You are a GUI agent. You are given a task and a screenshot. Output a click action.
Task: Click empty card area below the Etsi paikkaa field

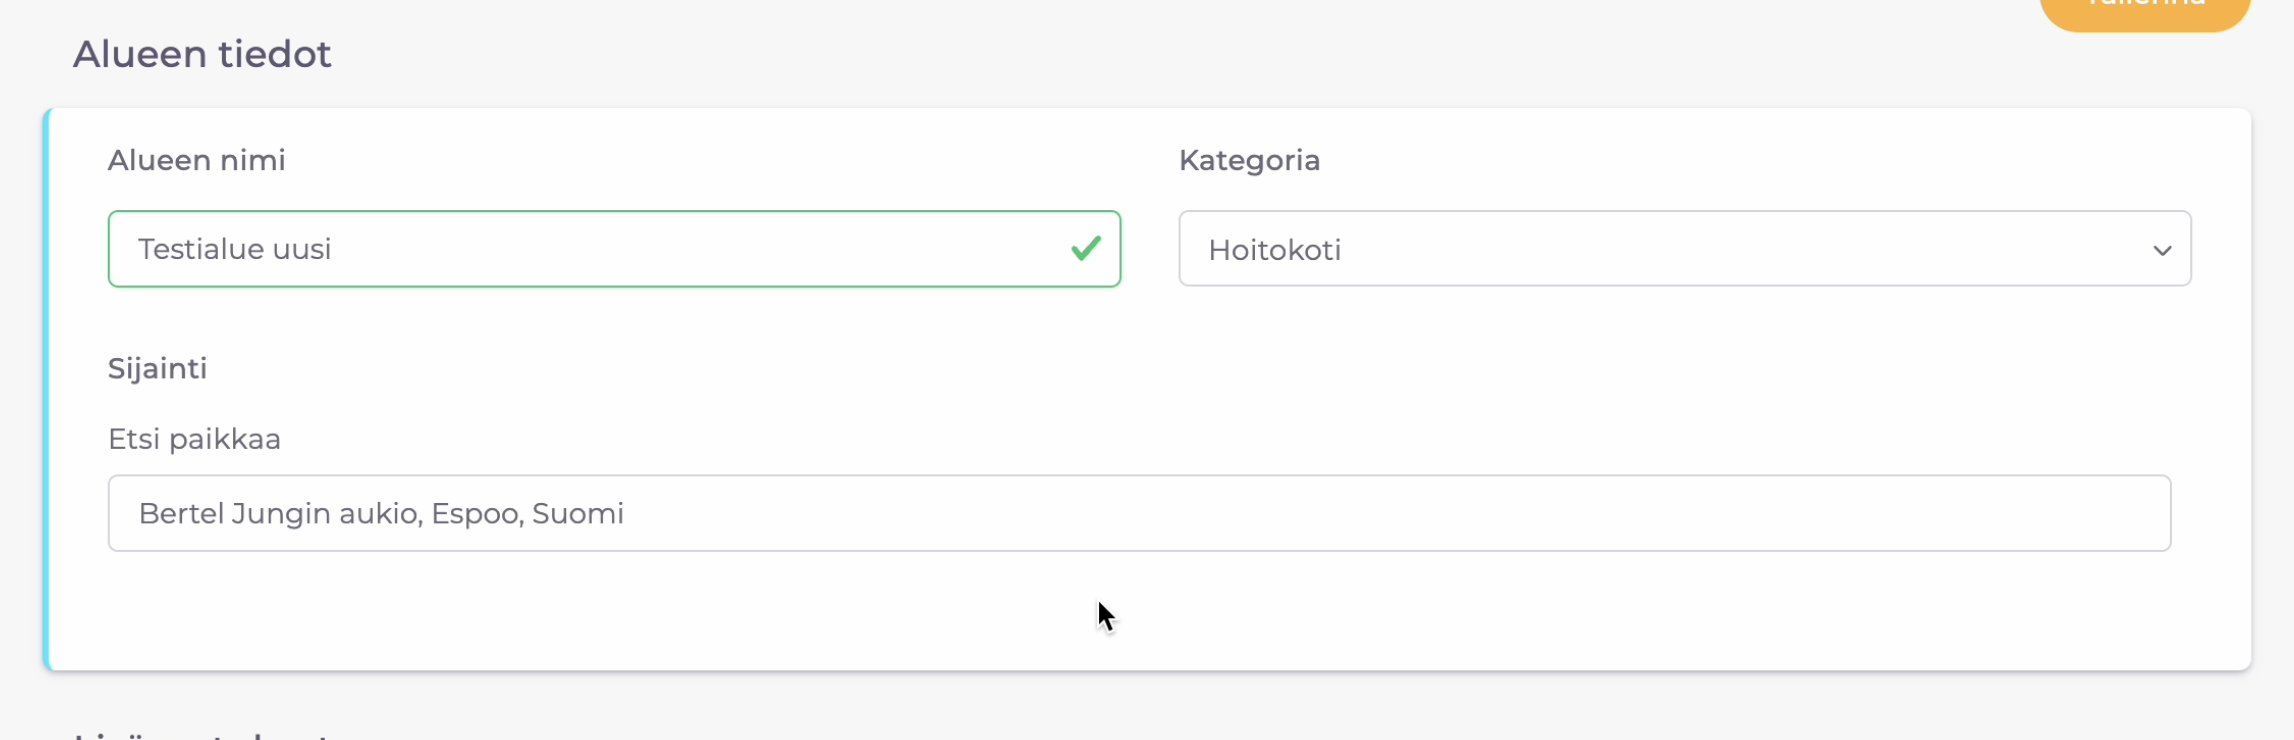(x=700, y=610)
